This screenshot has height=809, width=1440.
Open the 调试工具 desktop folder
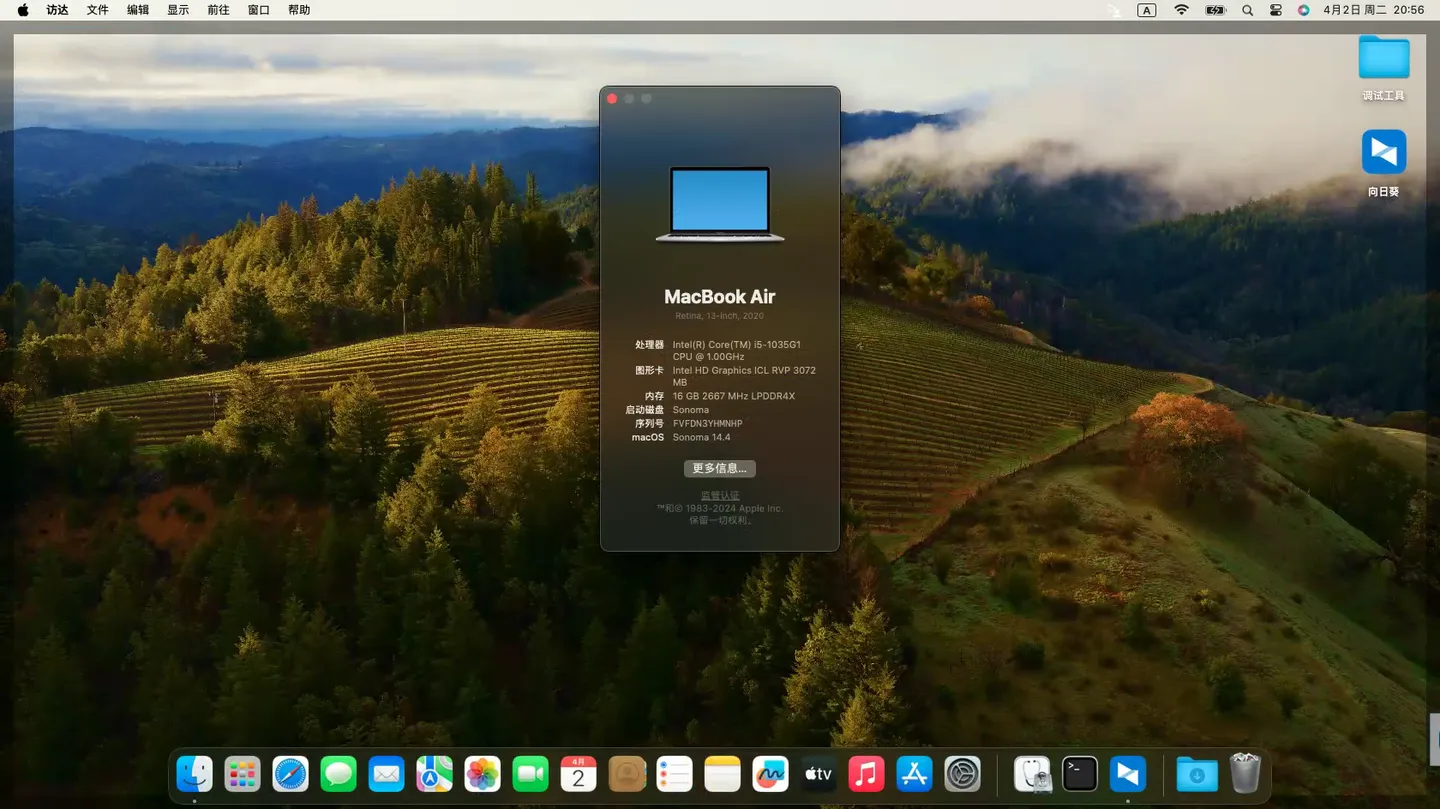tap(1383, 58)
